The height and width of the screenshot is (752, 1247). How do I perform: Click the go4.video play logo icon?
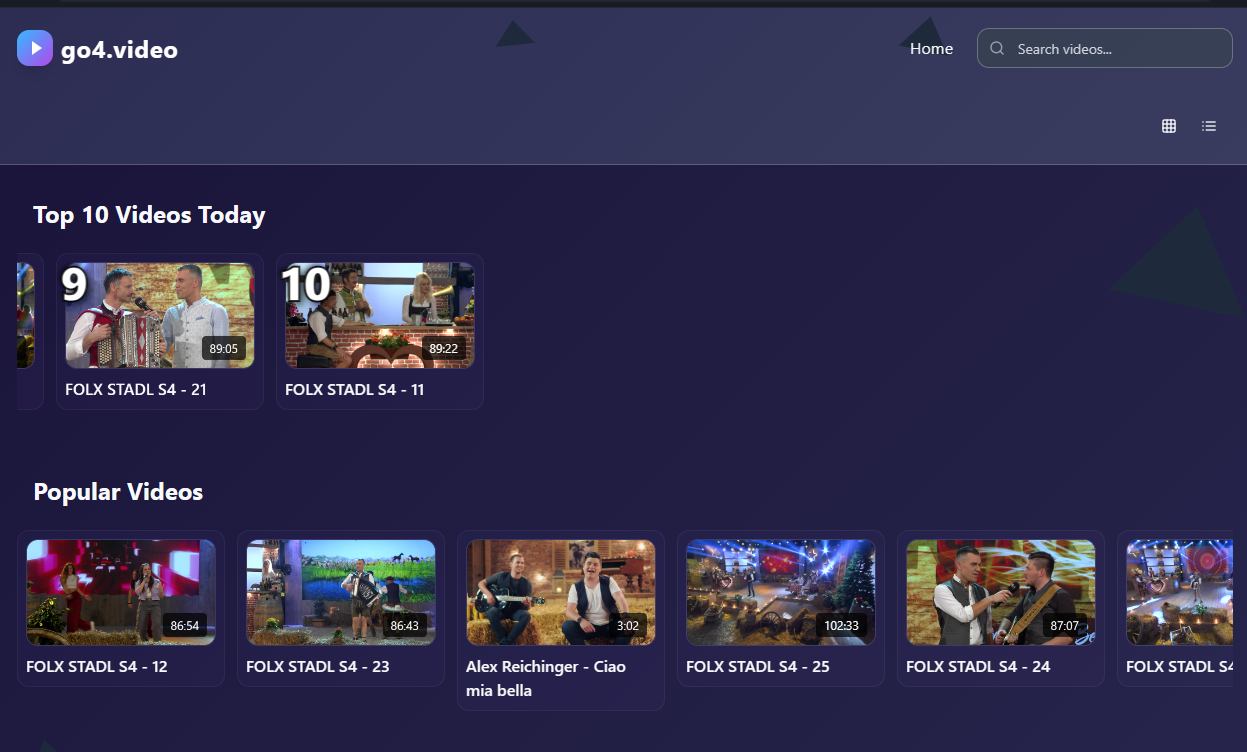click(x=35, y=48)
